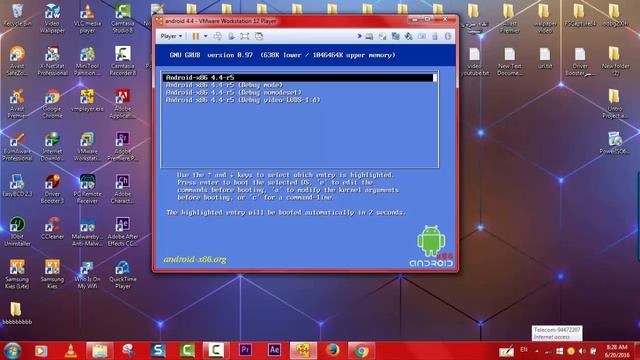
Task: Open VLC from the taskbar
Action: (70, 351)
